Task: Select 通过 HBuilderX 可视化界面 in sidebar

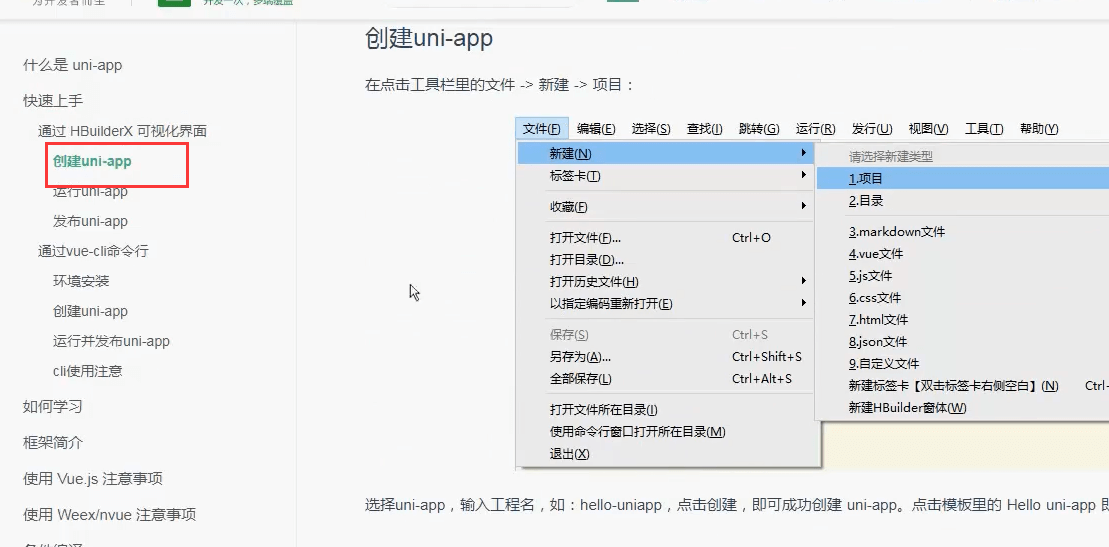Action: pyautogui.click(x=122, y=131)
